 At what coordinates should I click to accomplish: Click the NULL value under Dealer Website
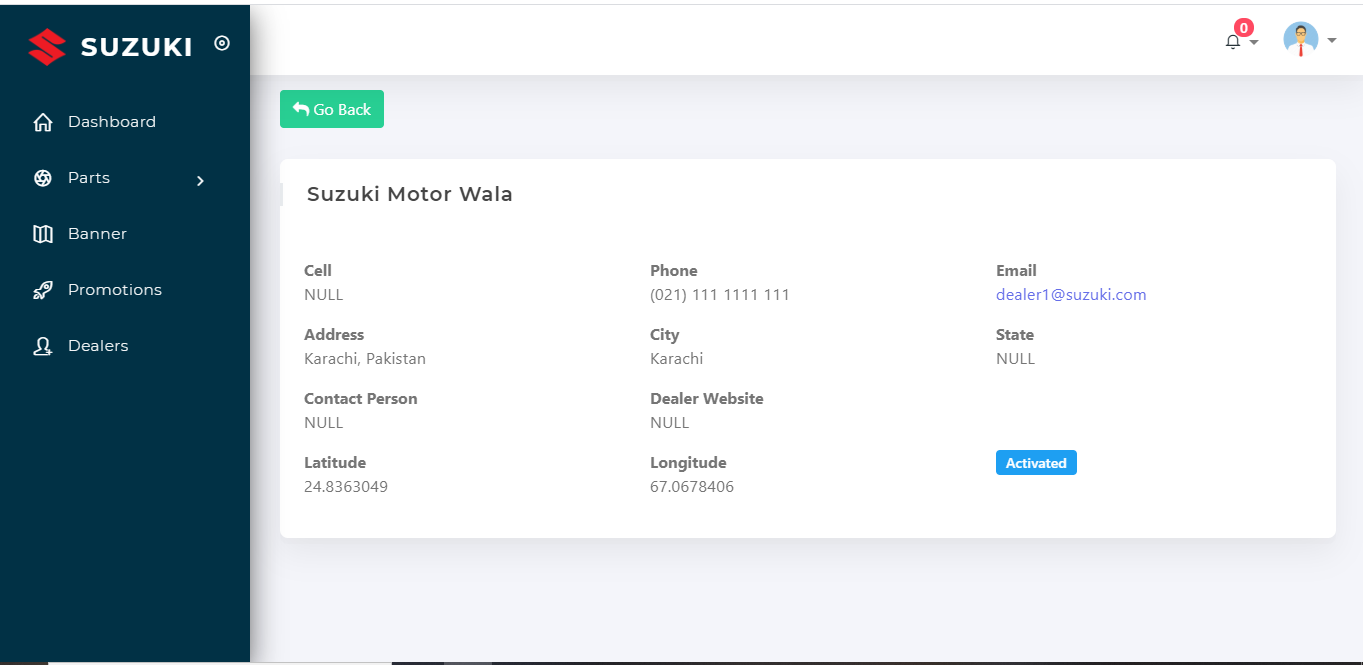[x=670, y=423]
